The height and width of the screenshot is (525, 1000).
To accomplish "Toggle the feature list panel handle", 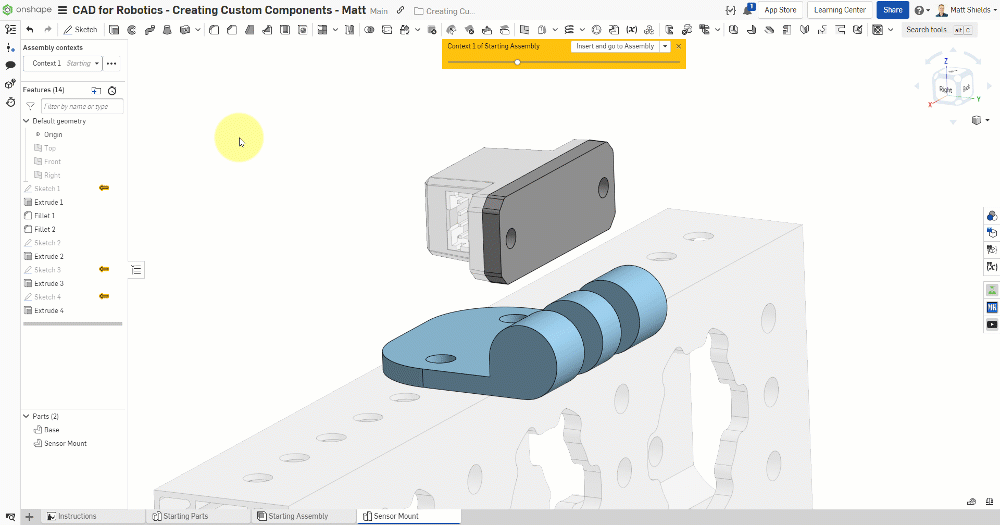I will [x=137, y=269].
